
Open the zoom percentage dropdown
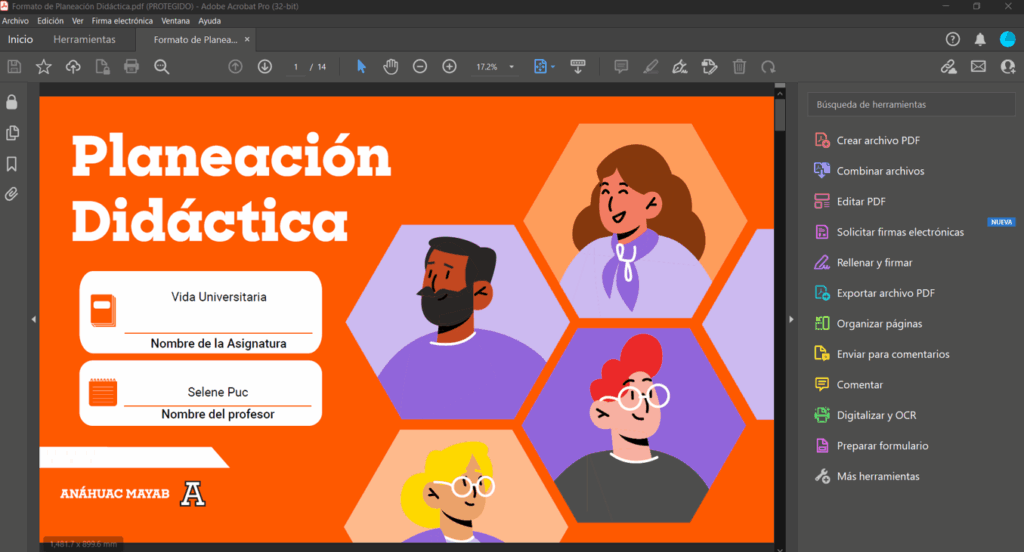click(512, 67)
